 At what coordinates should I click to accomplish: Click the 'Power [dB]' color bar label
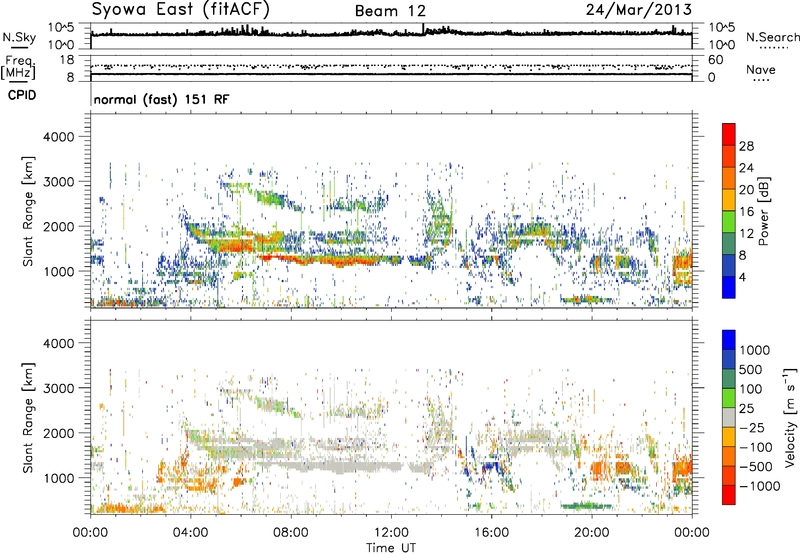pyautogui.click(x=763, y=211)
